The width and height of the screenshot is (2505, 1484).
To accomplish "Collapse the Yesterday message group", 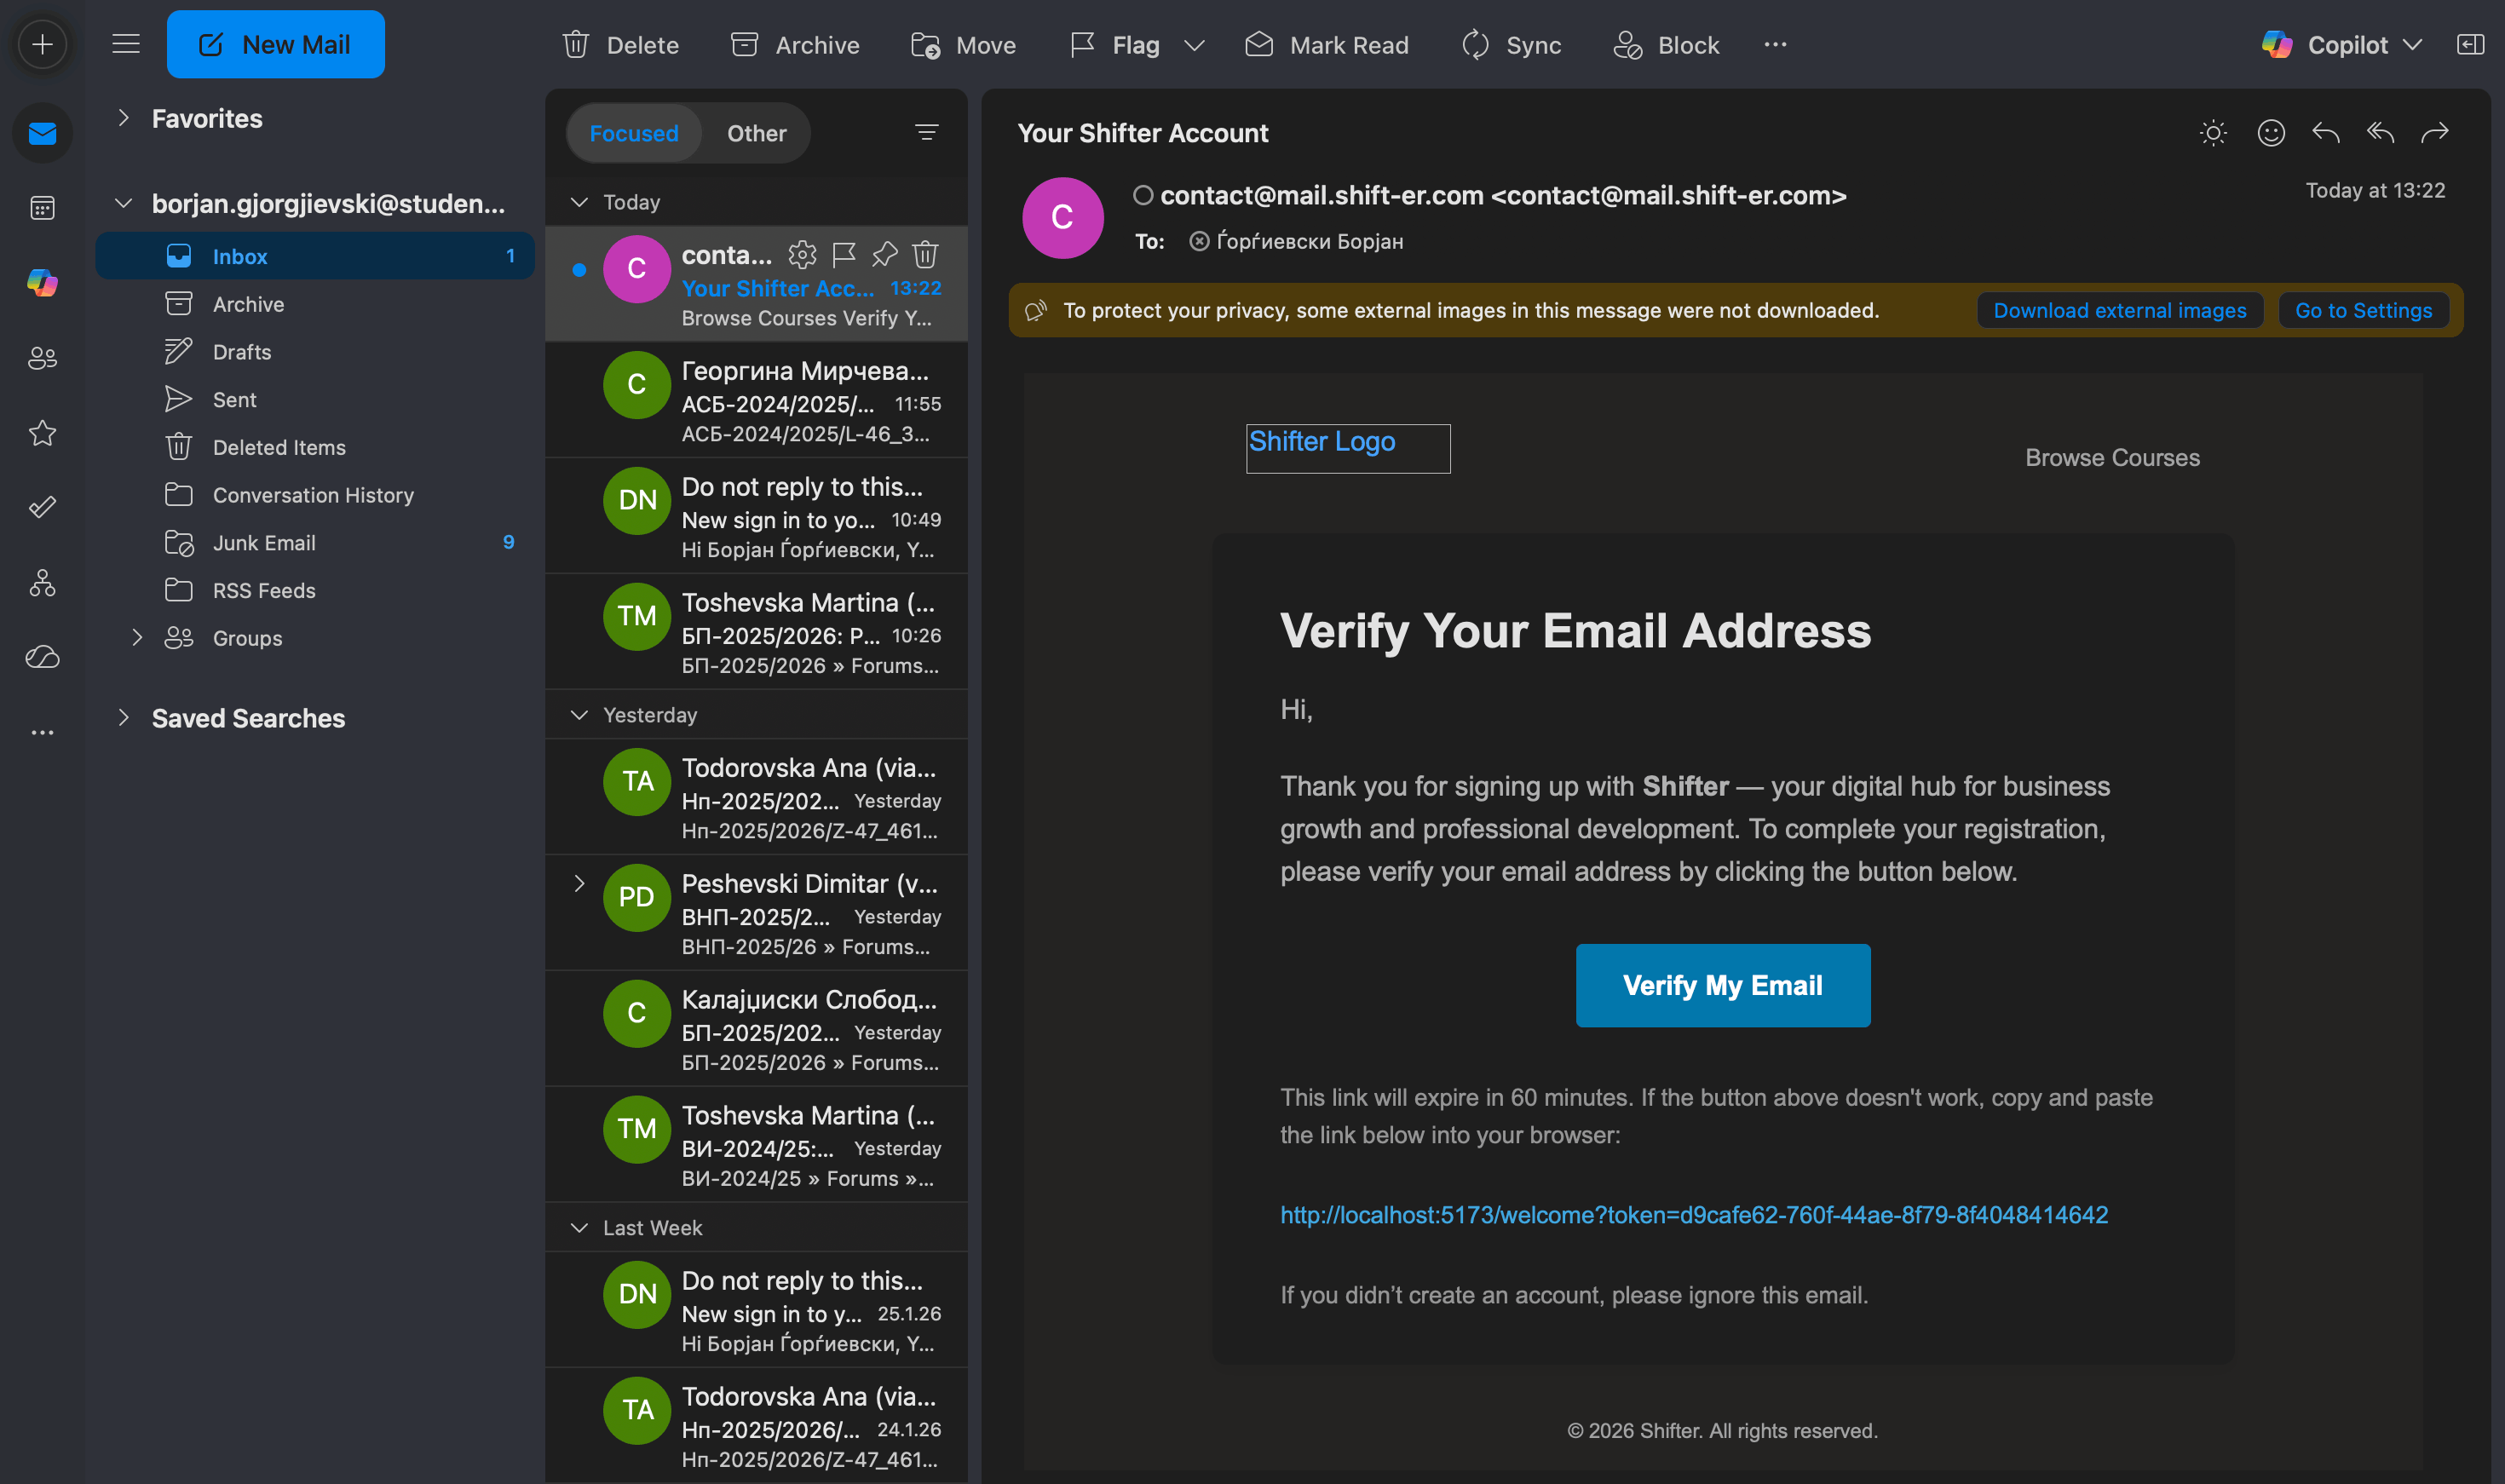I will point(579,715).
